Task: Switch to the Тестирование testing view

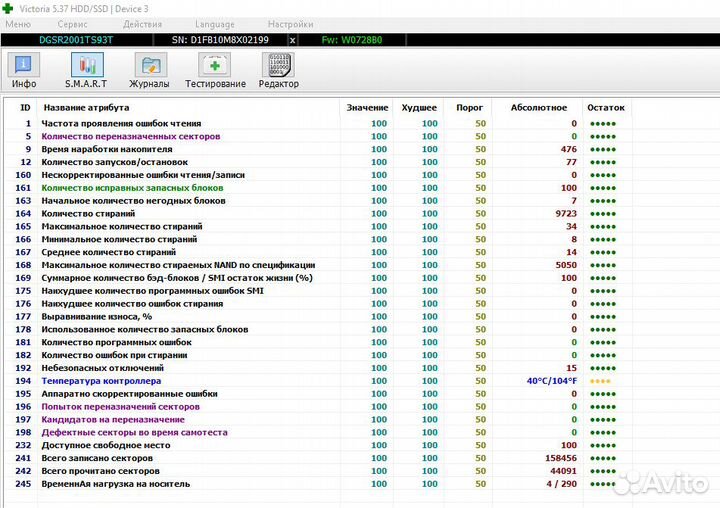Action: (x=215, y=70)
